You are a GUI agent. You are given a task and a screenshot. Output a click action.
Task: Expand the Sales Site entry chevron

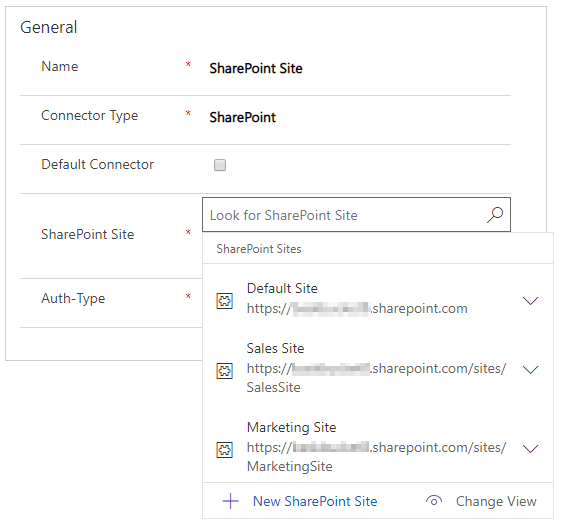[x=530, y=369]
